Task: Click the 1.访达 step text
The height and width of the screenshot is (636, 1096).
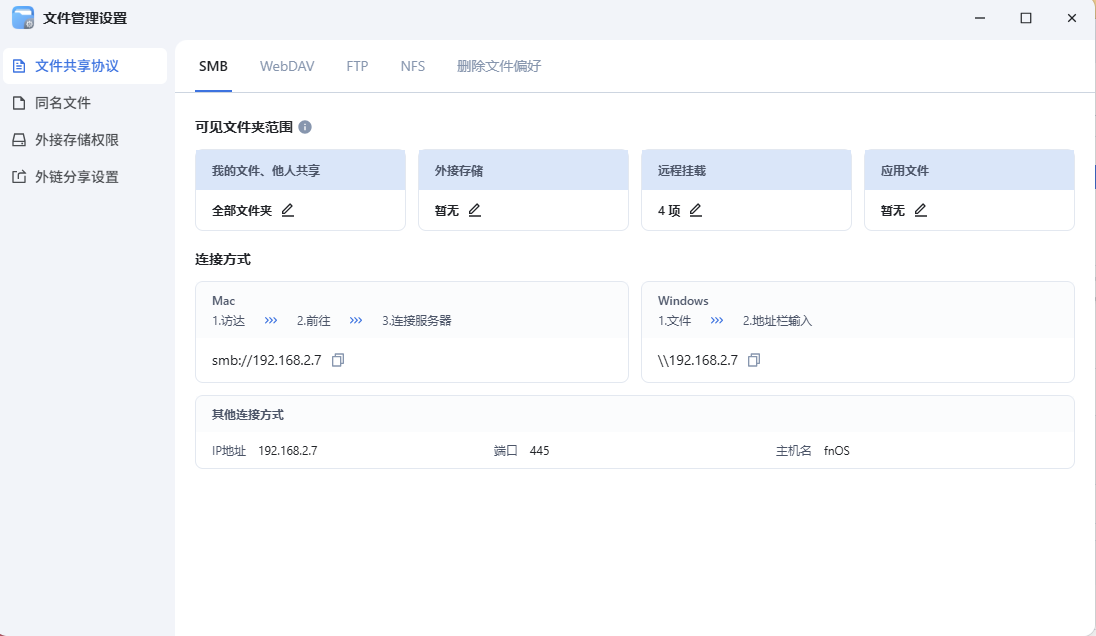Action: (229, 321)
